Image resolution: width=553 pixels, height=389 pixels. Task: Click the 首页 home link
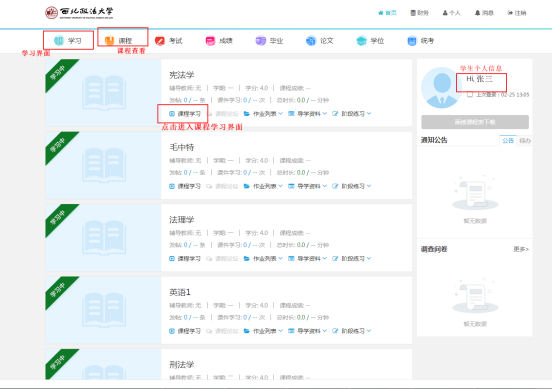pyautogui.click(x=387, y=13)
